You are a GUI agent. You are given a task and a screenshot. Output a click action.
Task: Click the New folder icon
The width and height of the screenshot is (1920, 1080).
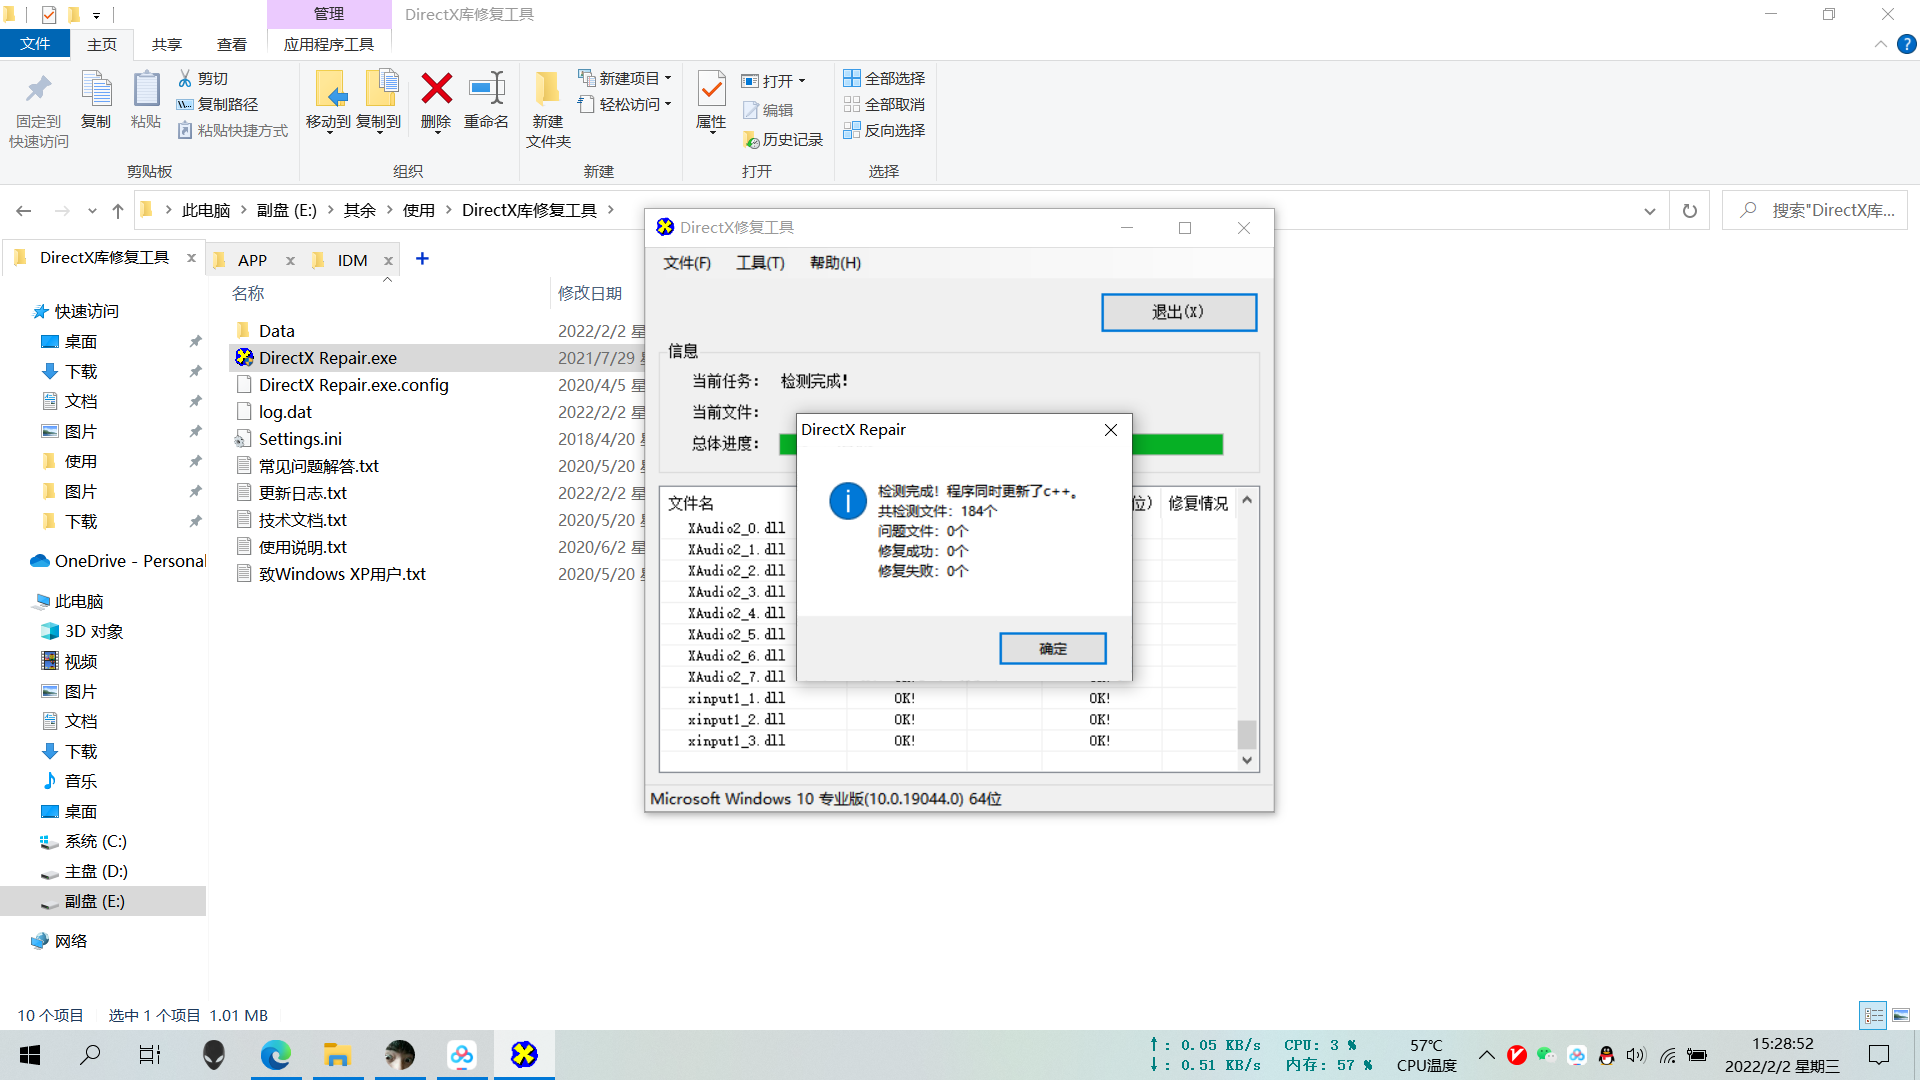547,90
